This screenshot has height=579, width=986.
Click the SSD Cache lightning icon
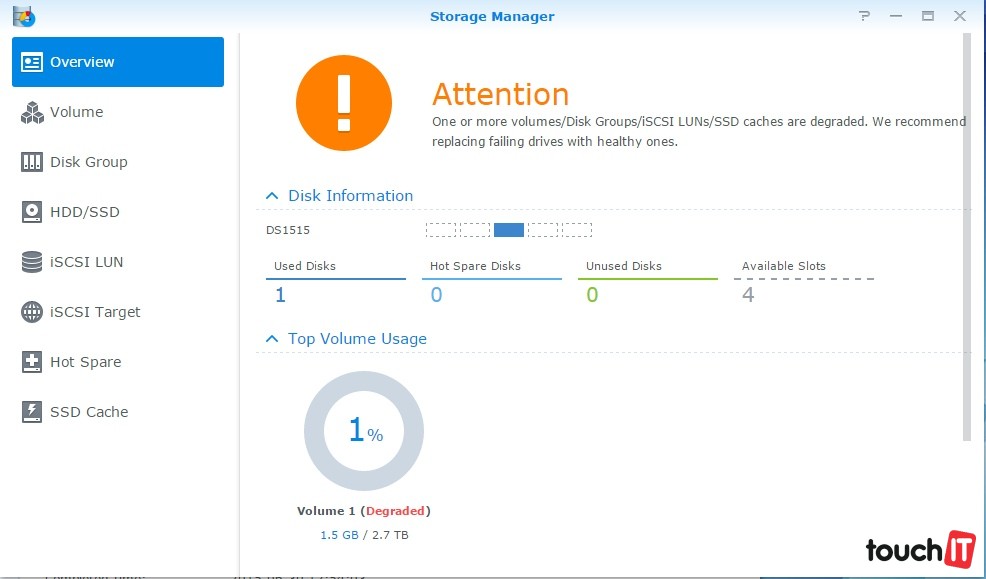(32, 412)
